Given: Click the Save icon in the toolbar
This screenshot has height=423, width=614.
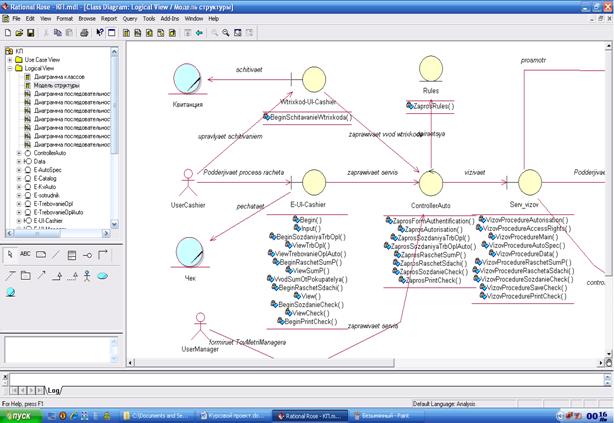Looking at the screenshot, I should [33, 32].
